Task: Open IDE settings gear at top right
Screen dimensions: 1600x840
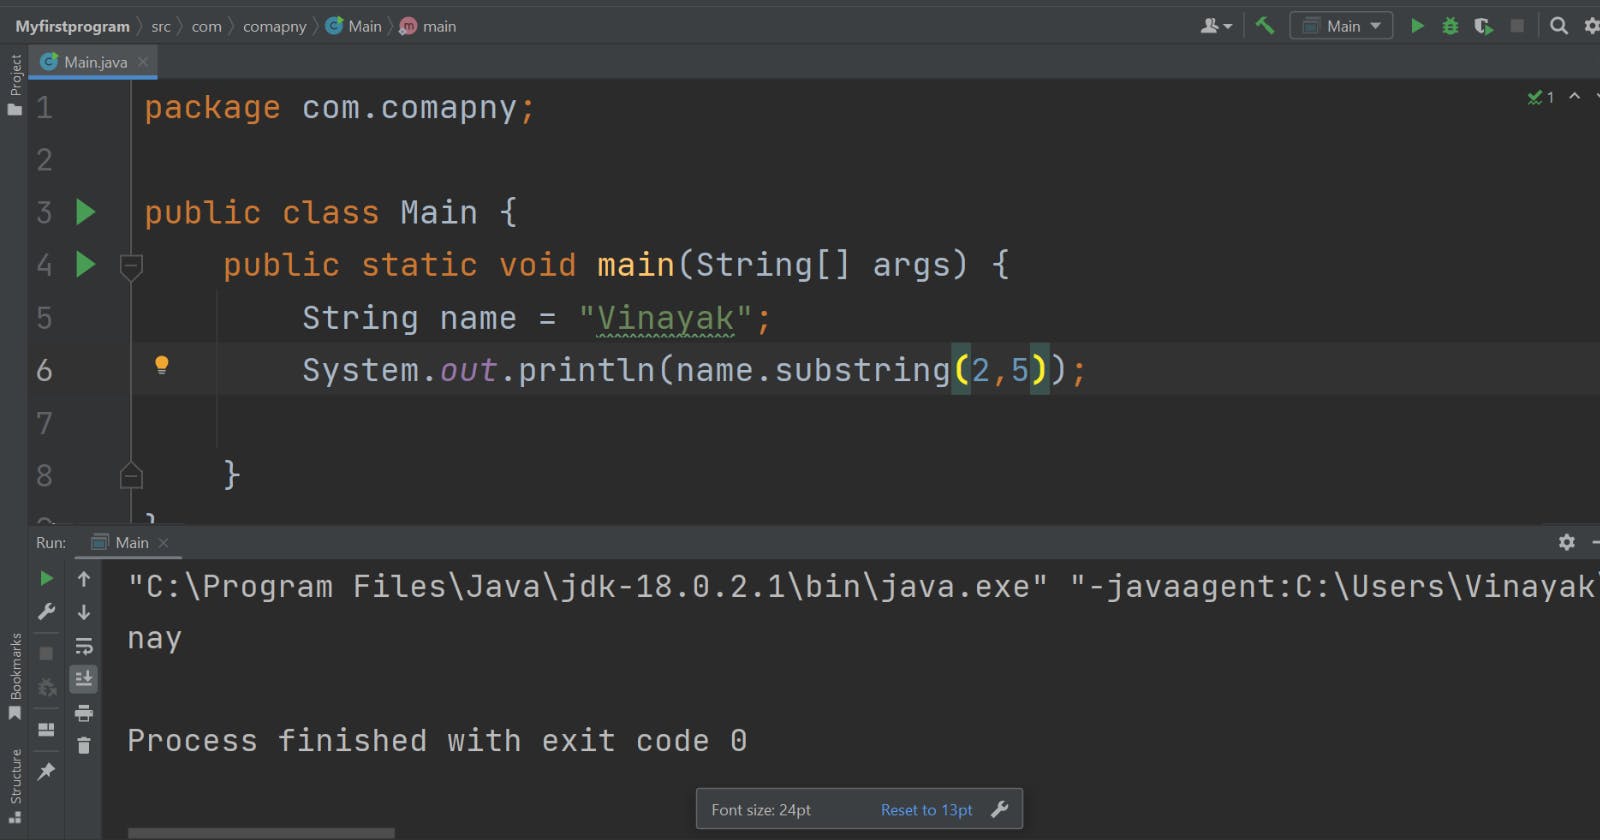Action: (1591, 26)
